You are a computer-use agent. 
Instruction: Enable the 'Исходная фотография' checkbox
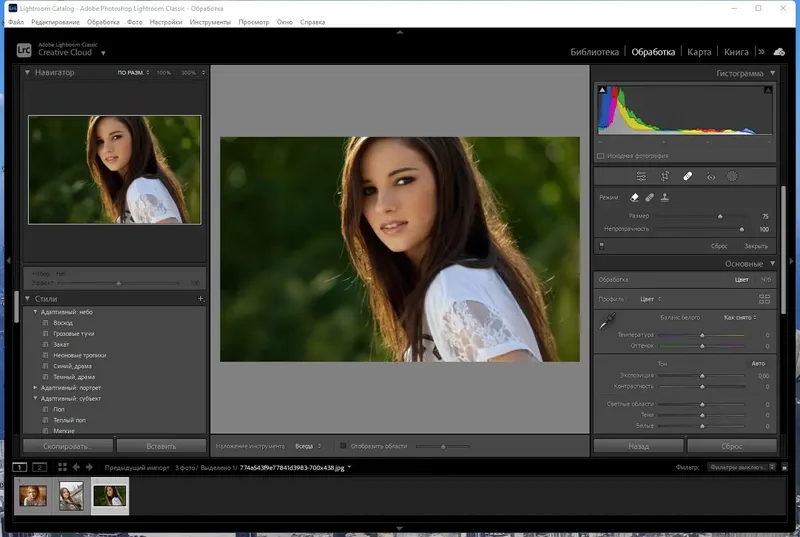tap(600, 156)
